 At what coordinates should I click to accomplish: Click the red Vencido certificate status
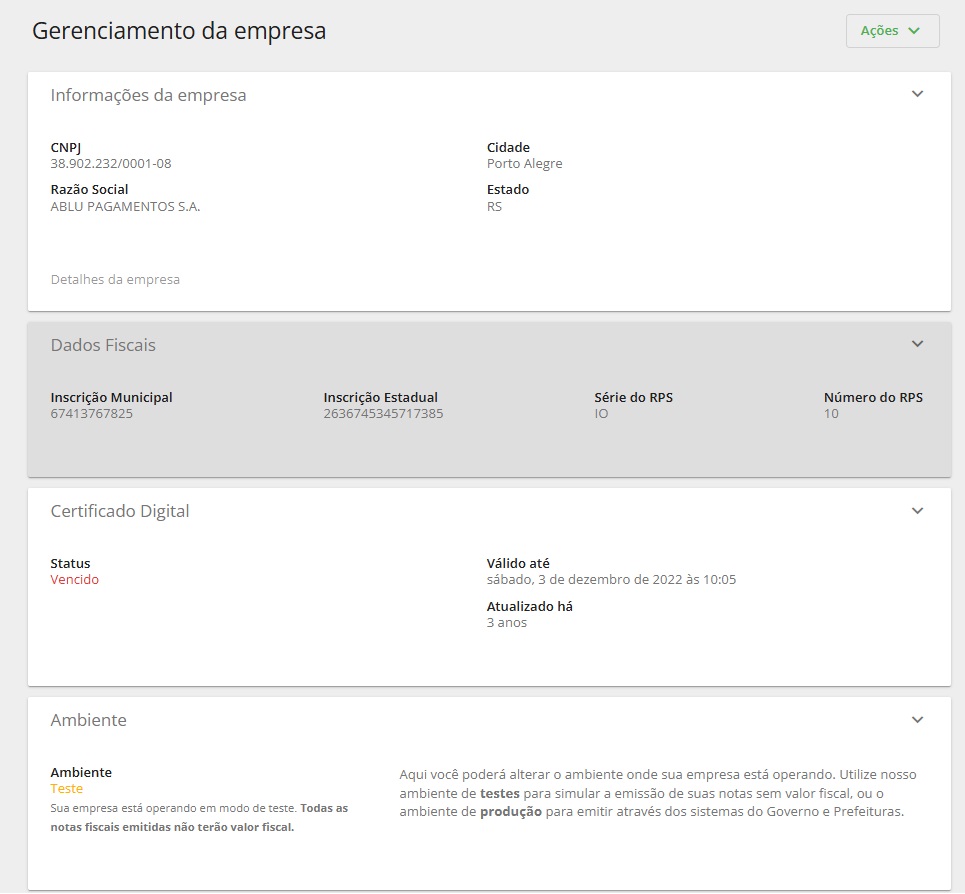point(75,580)
